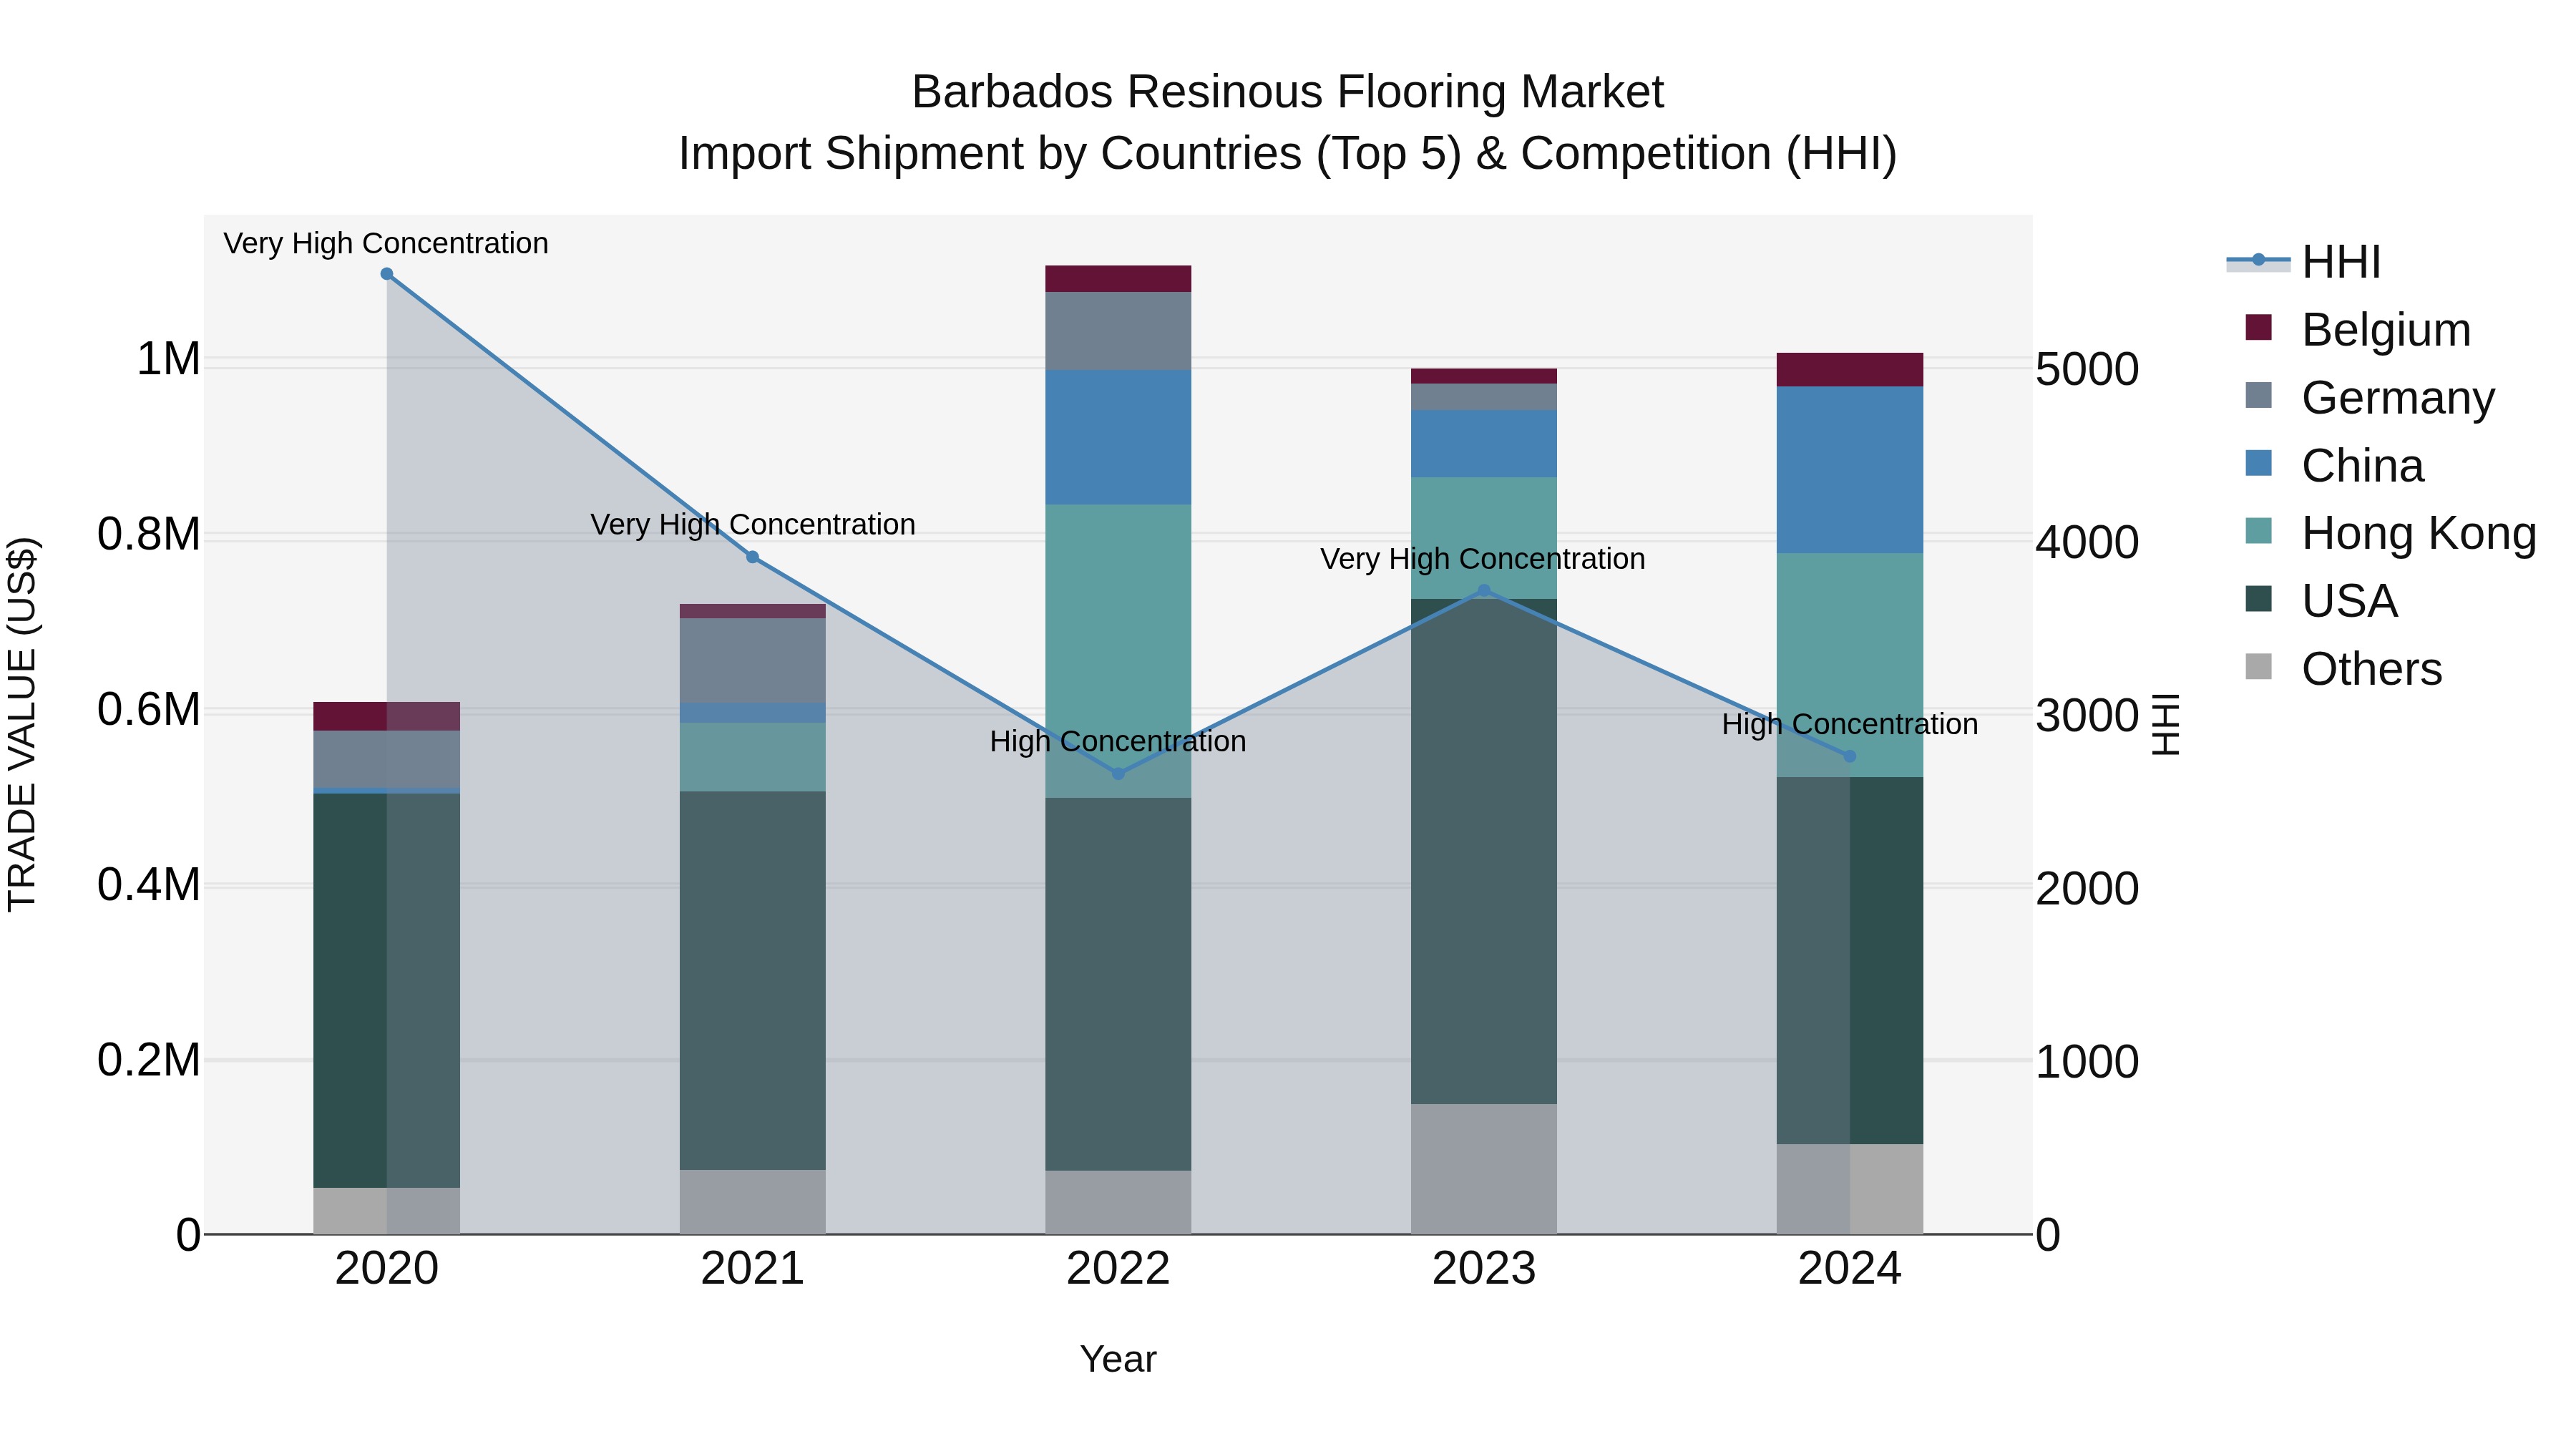Image resolution: width=2576 pixels, height=1449 pixels.
Task: Click the 2022 Others bar segment
Action: pyautogui.click(x=1118, y=1202)
